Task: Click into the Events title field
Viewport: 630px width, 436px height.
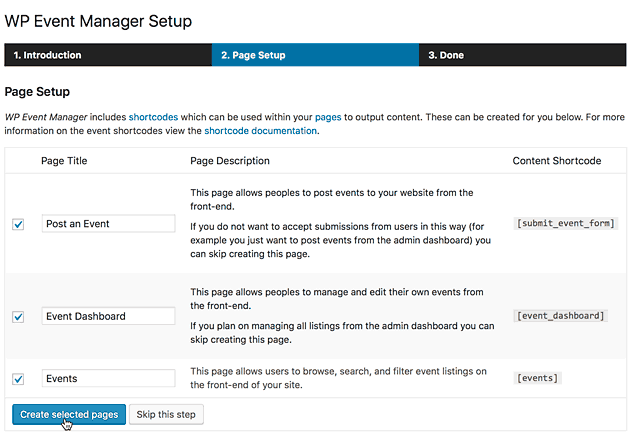Action: coord(108,378)
